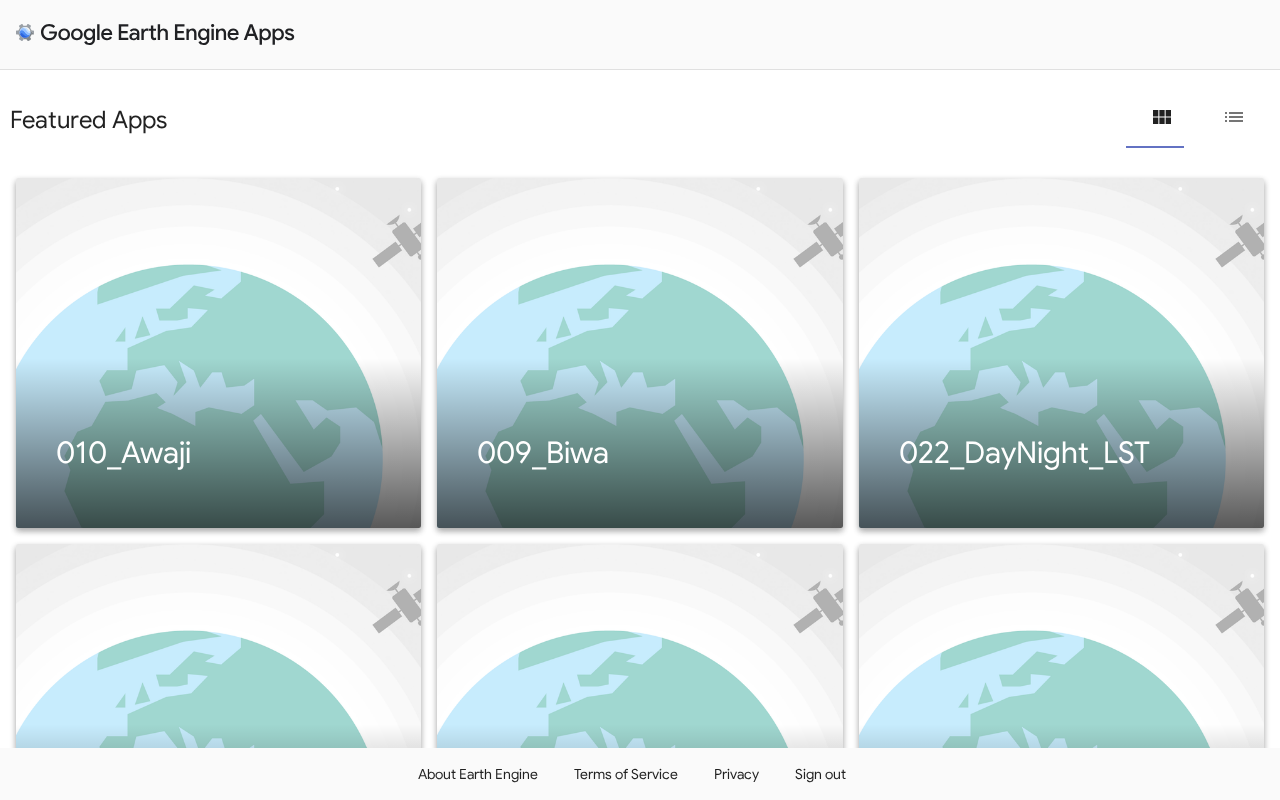The height and width of the screenshot is (800, 1280).
Task: Click Sign out
Action: pos(820,774)
